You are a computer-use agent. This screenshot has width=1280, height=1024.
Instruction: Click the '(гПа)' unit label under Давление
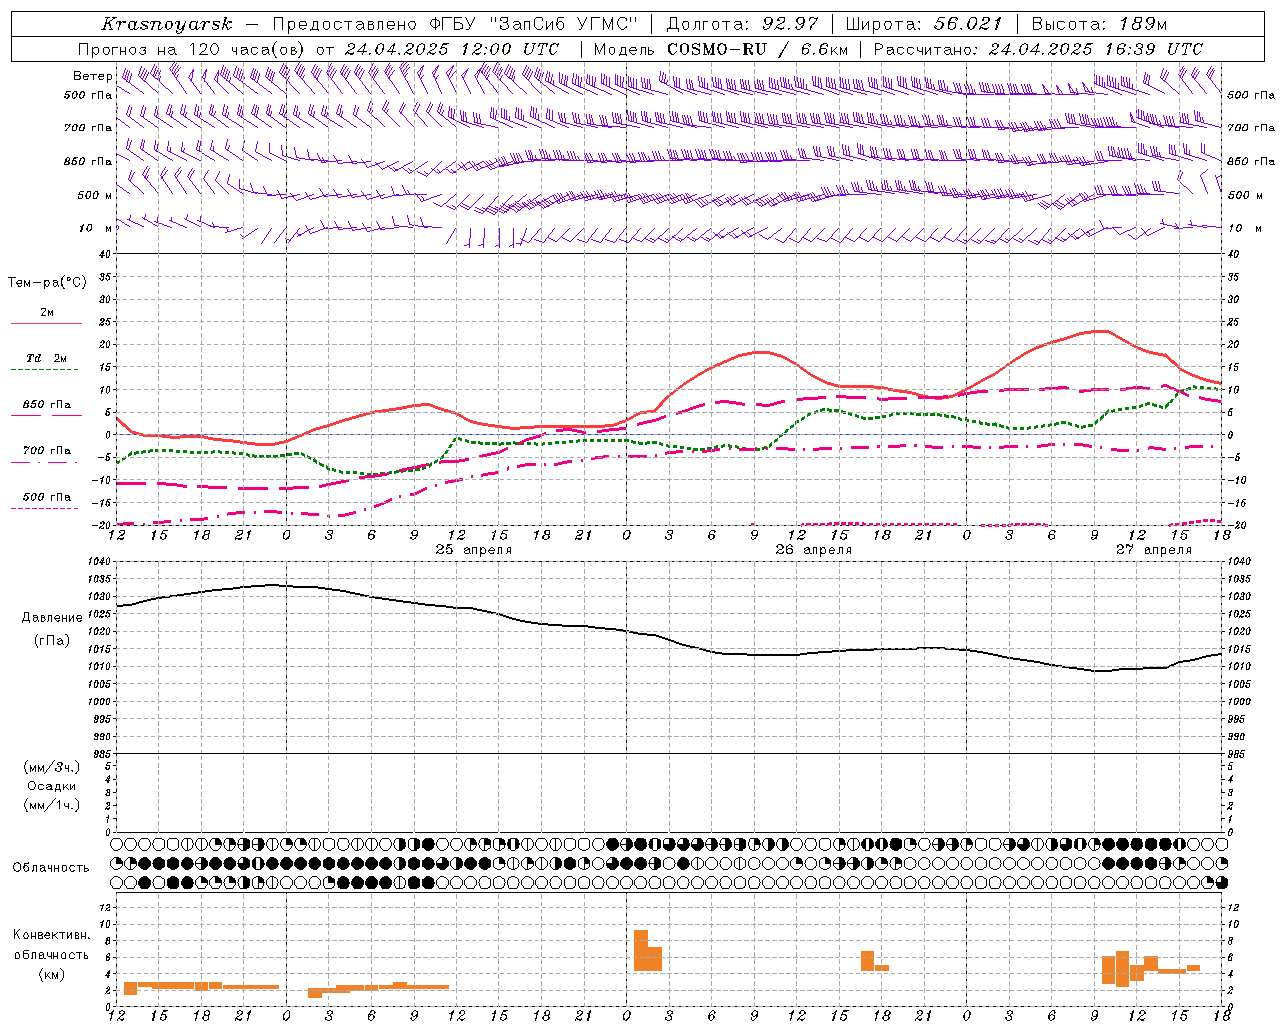(52, 641)
